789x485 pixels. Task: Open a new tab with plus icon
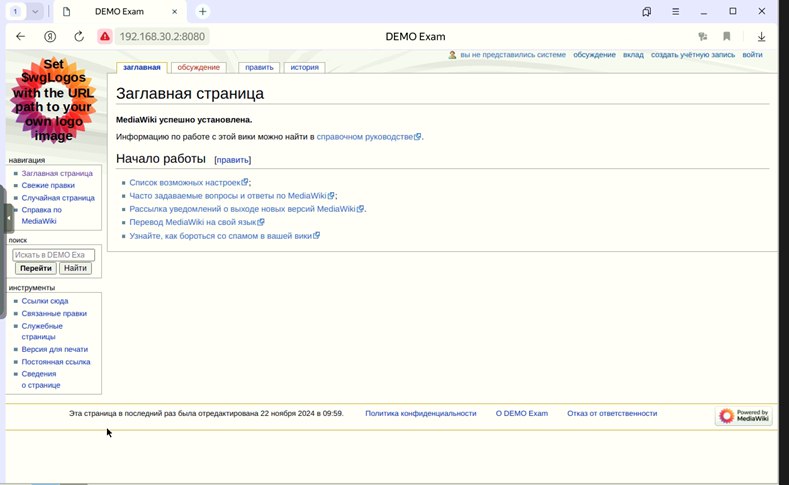pos(202,11)
